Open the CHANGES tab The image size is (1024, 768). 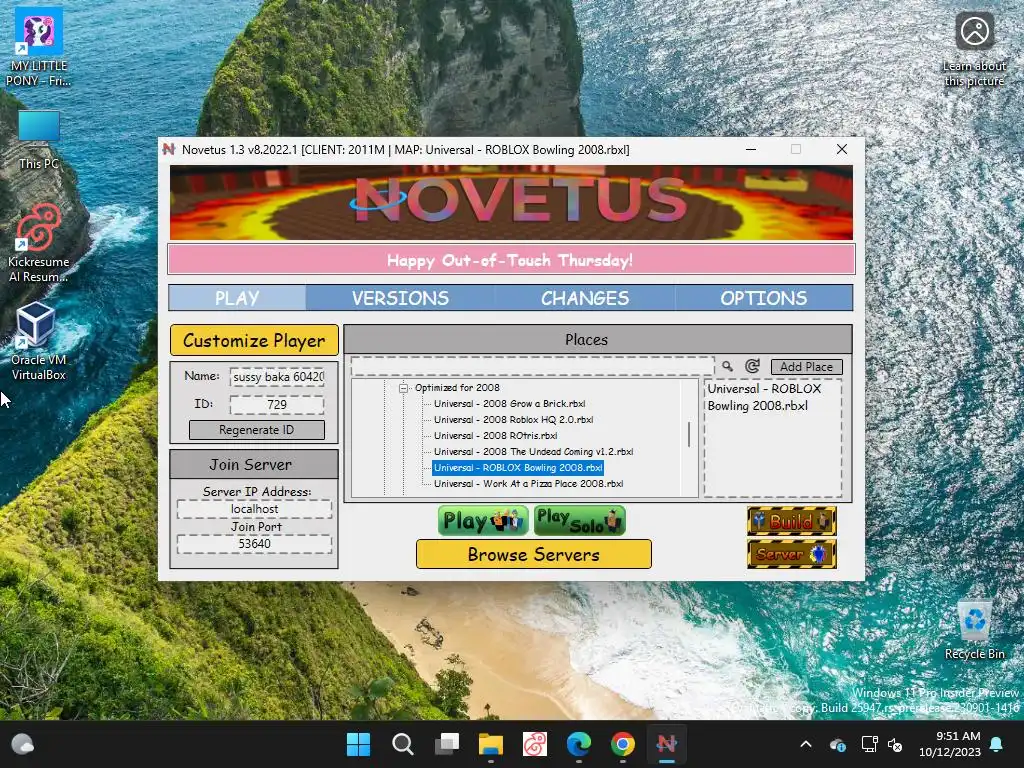[x=584, y=298]
